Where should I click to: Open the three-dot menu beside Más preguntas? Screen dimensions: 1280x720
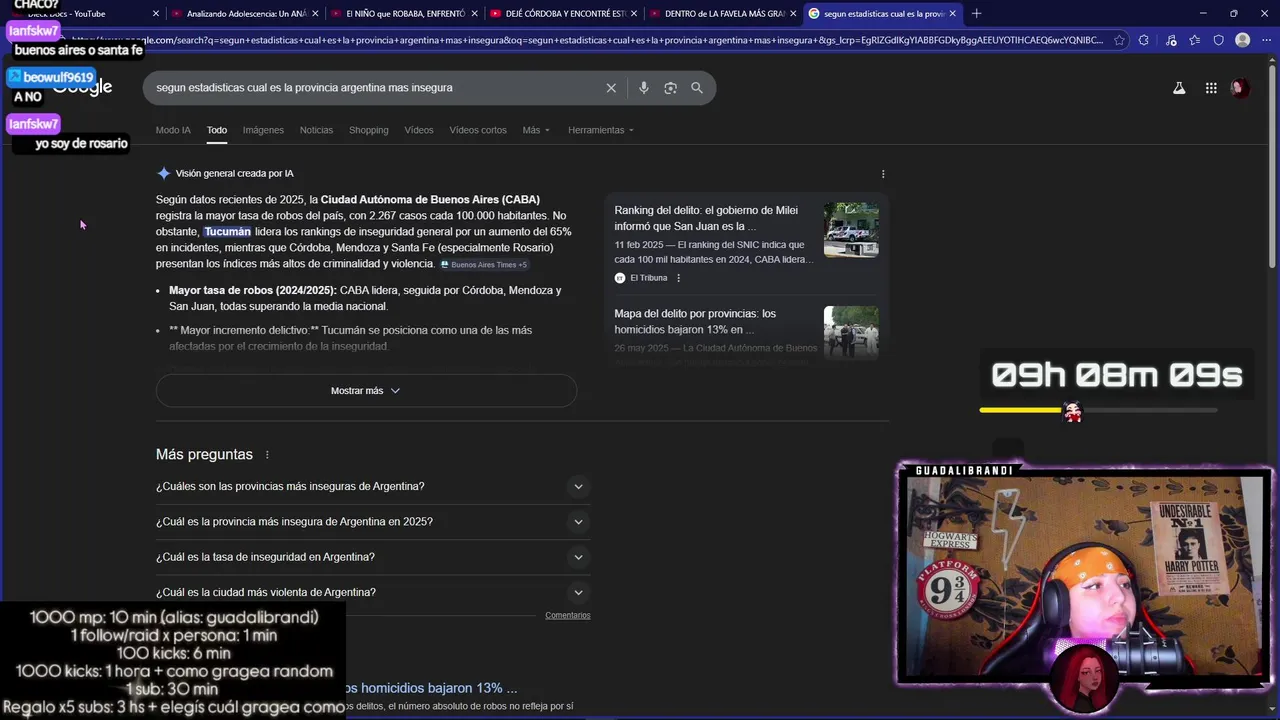tap(267, 455)
